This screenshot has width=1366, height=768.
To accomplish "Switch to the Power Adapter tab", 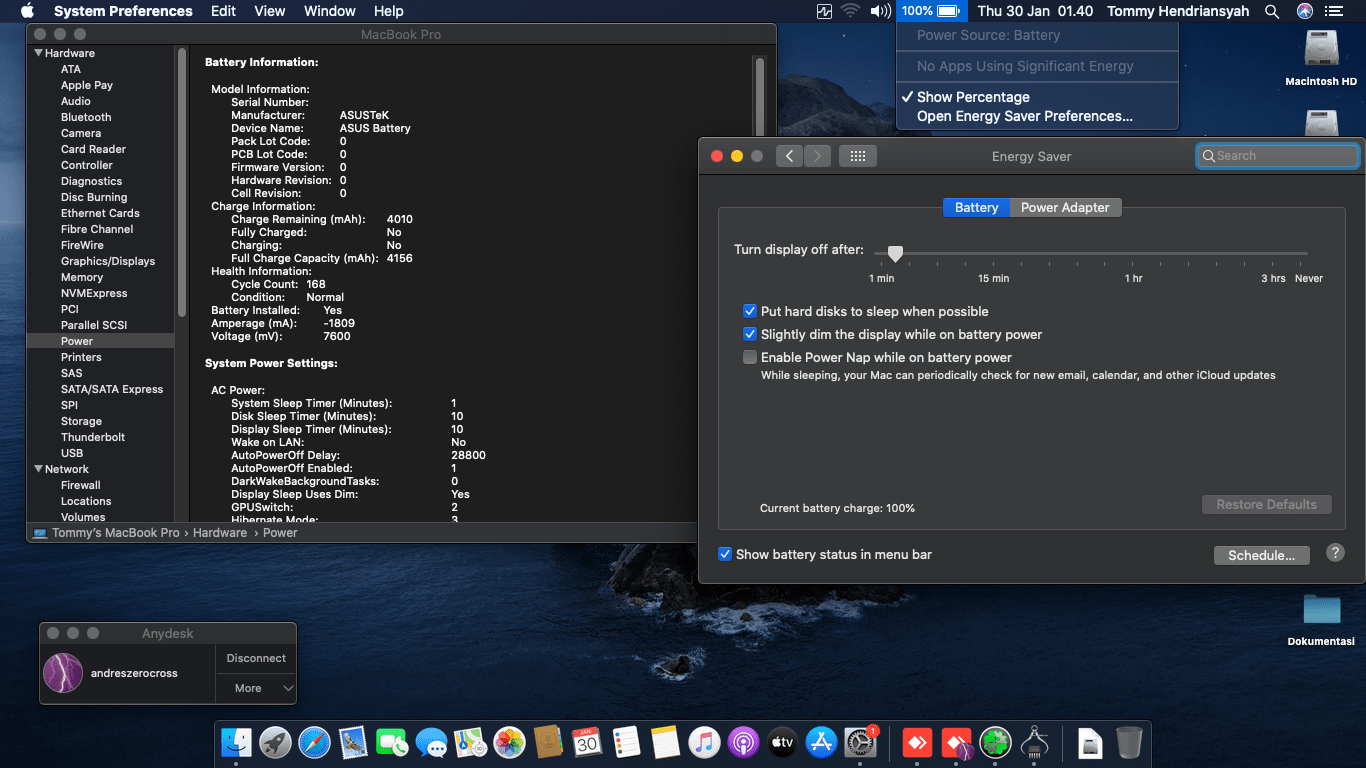I will coord(1065,207).
